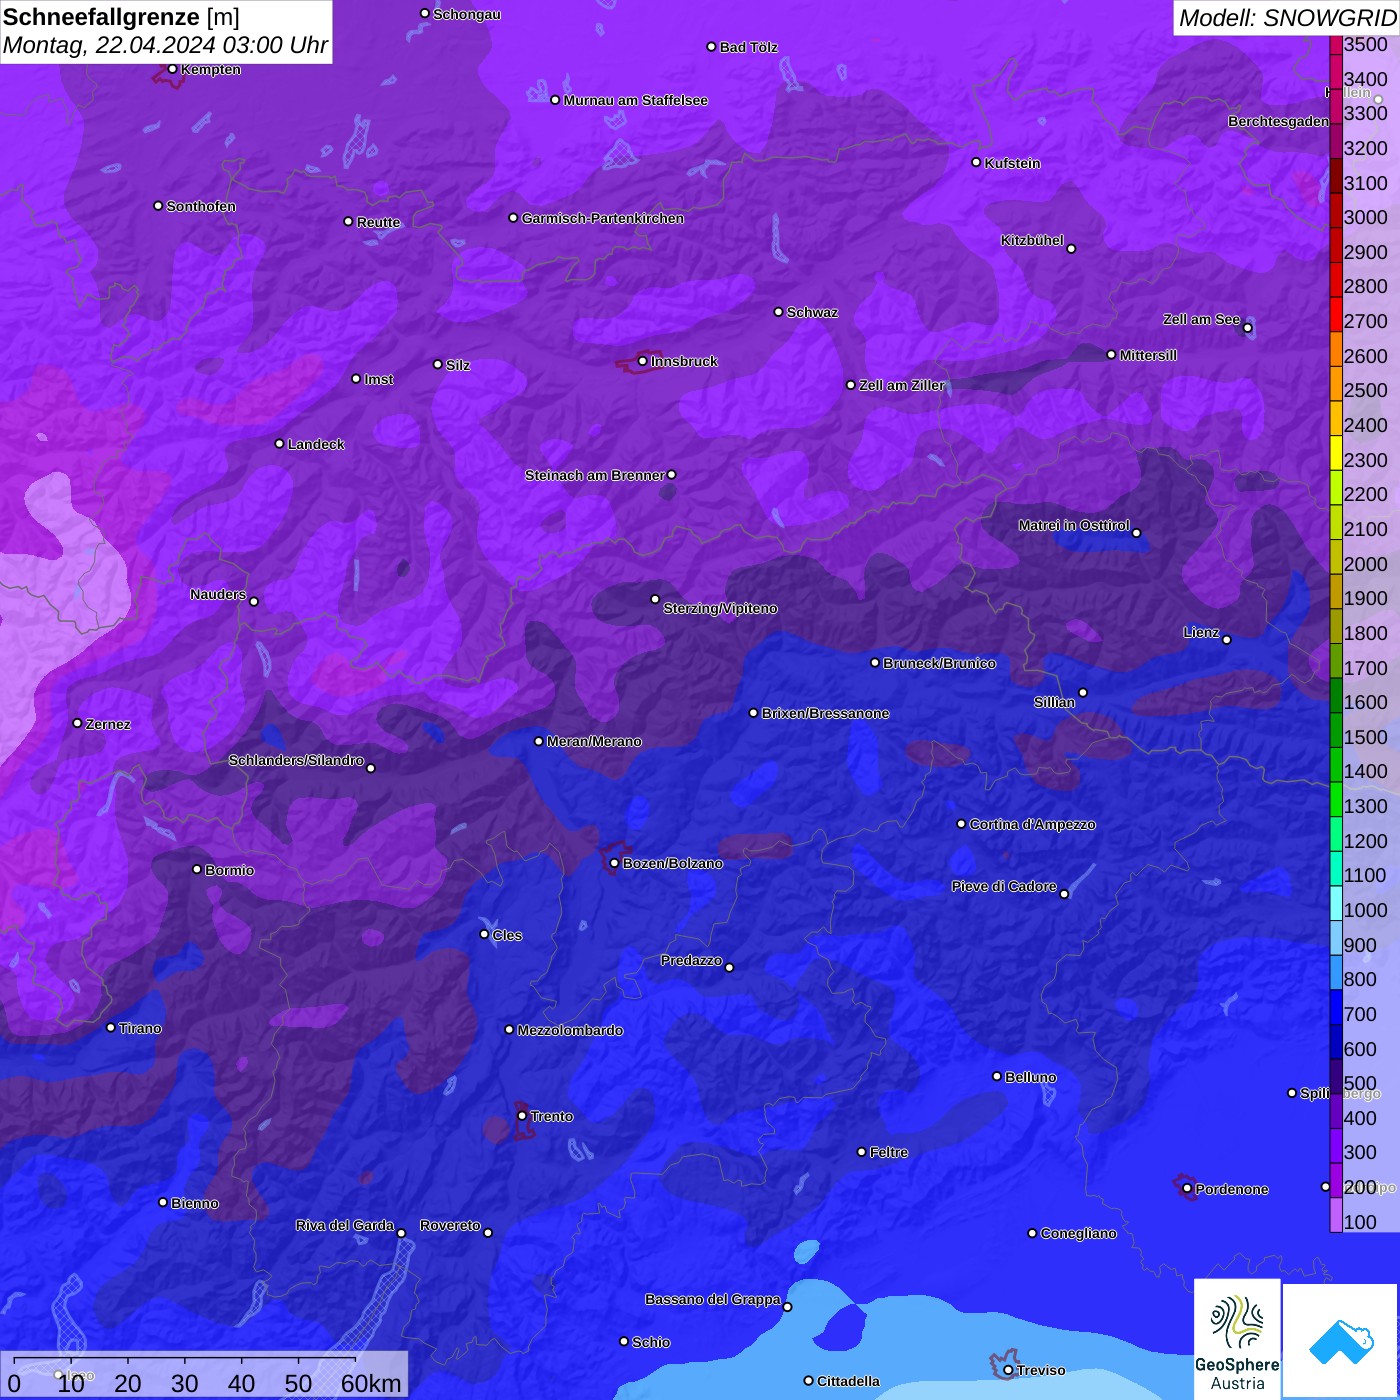This screenshot has width=1400, height=1400.
Task: Click the Cles marker dot
Action: [x=484, y=935]
